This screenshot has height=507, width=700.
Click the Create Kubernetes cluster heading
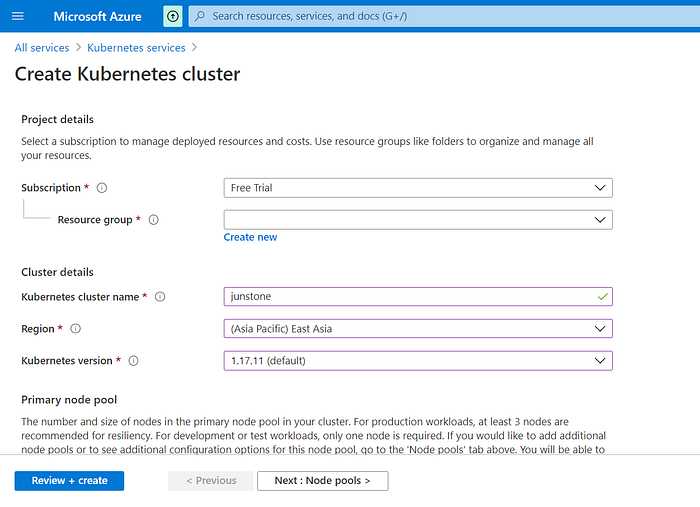(127, 74)
